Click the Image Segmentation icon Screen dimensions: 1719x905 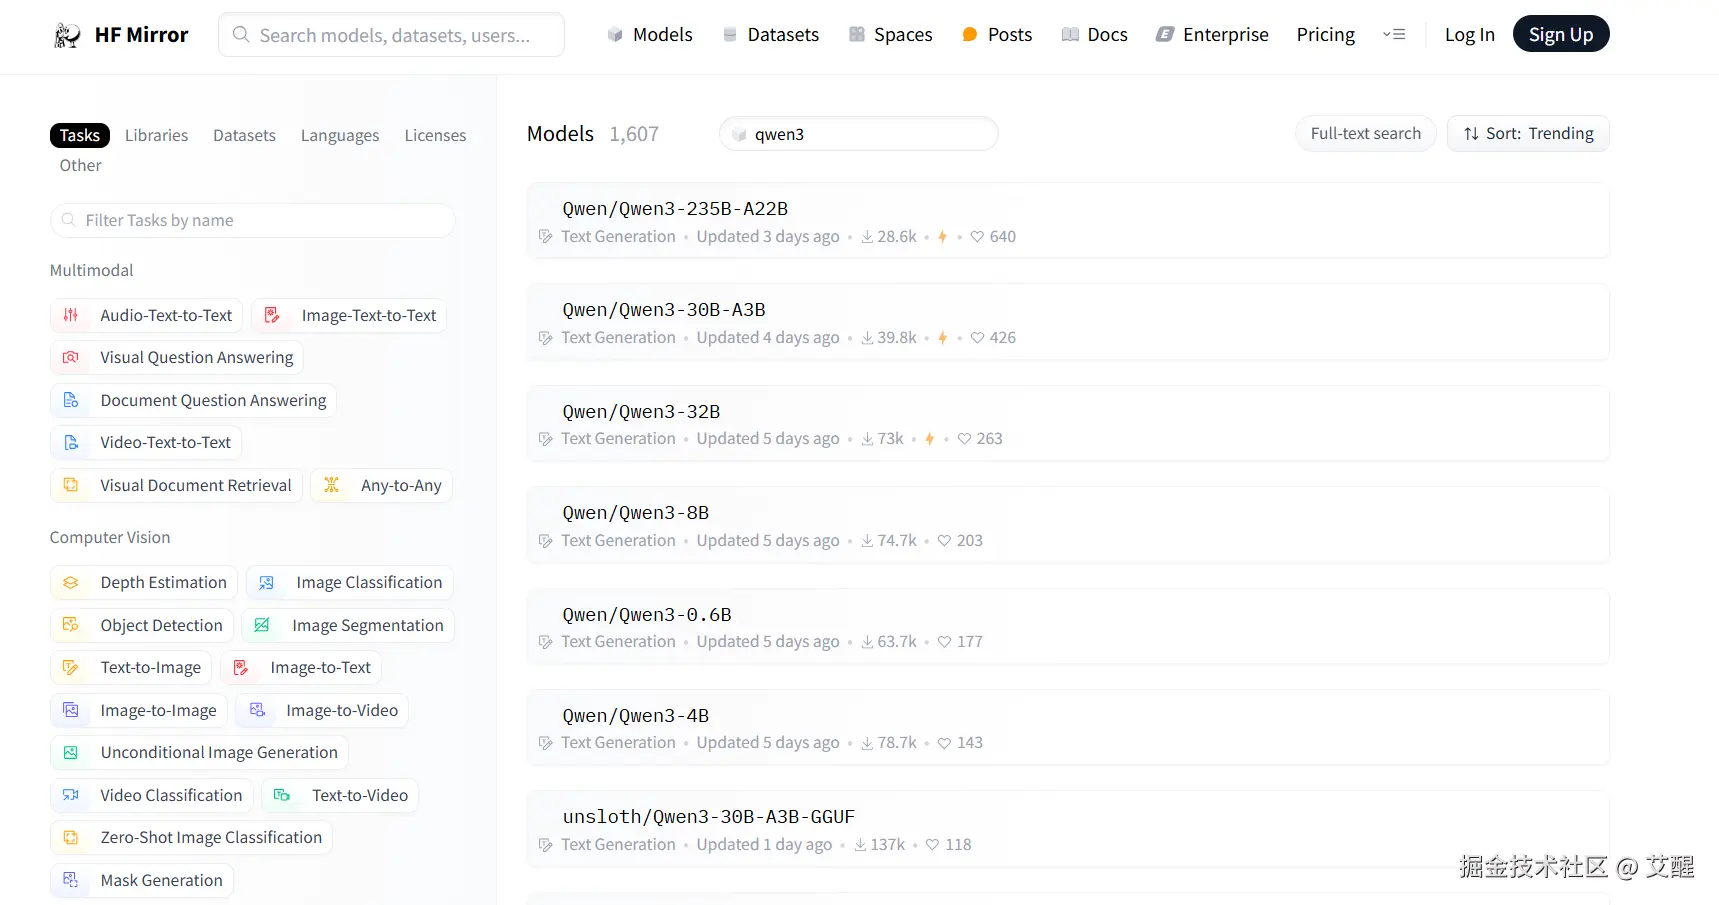(x=262, y=625)
